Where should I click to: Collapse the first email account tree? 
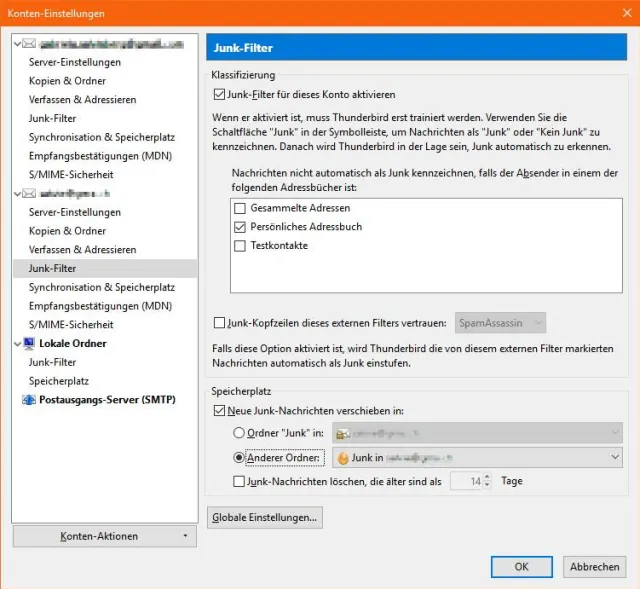pos(18,44)
